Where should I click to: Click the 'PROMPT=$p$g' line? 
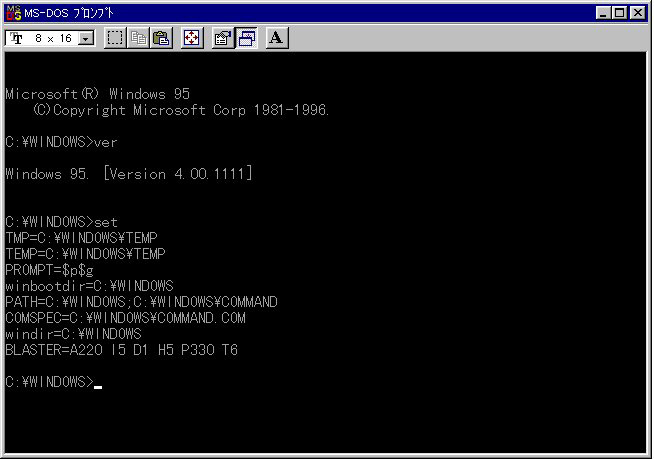pyautogui.click(x=49, y=270)
